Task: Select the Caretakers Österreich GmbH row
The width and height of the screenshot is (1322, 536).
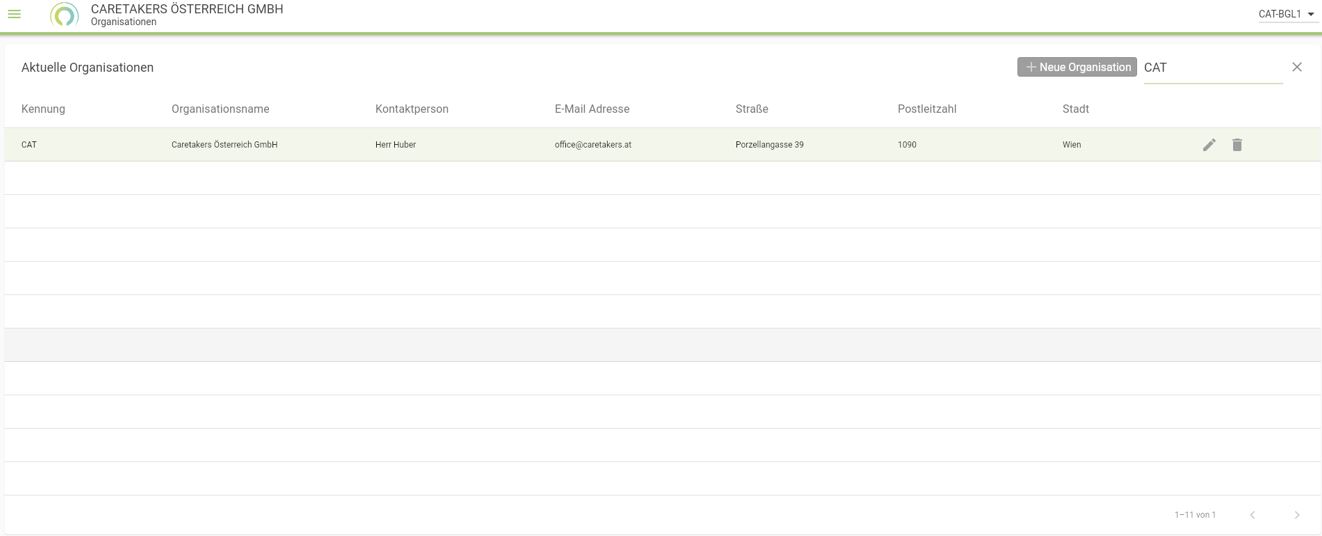Action: point(224,145)
